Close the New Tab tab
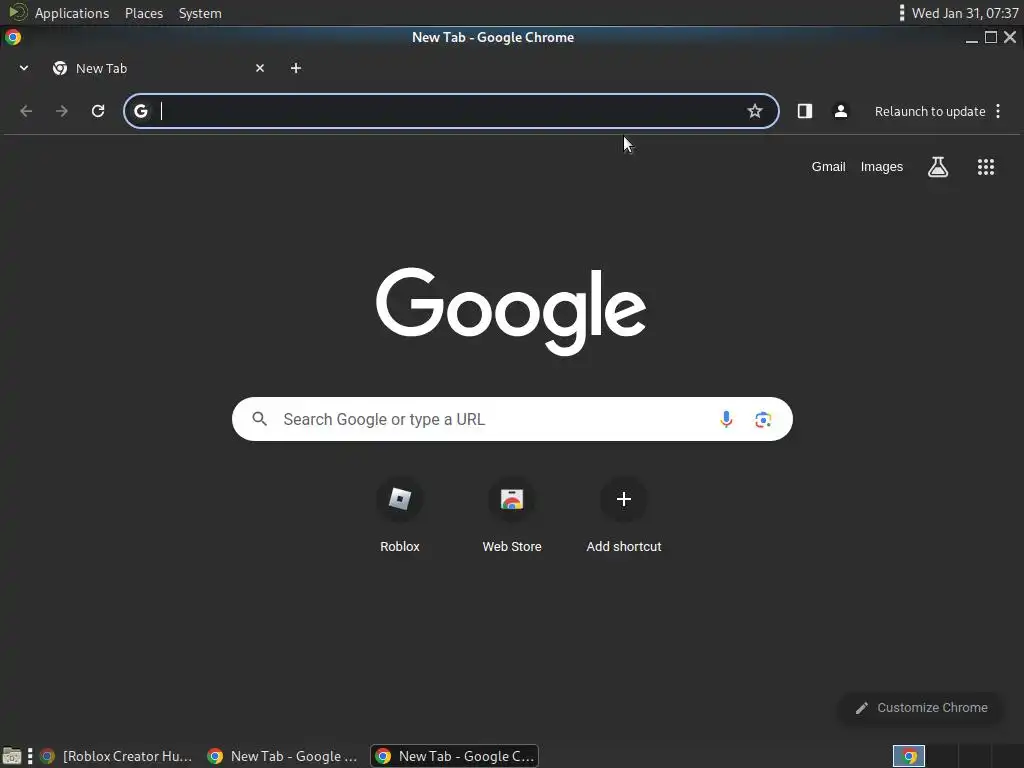The height and width of the screenshot is (768, 1024). [x=260, y=68]
